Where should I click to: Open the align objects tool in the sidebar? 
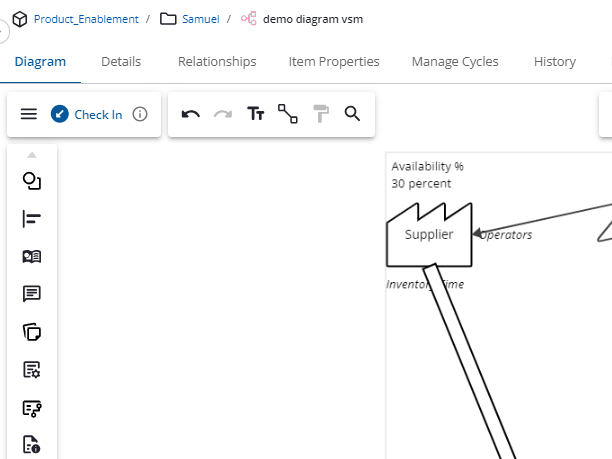32,219
